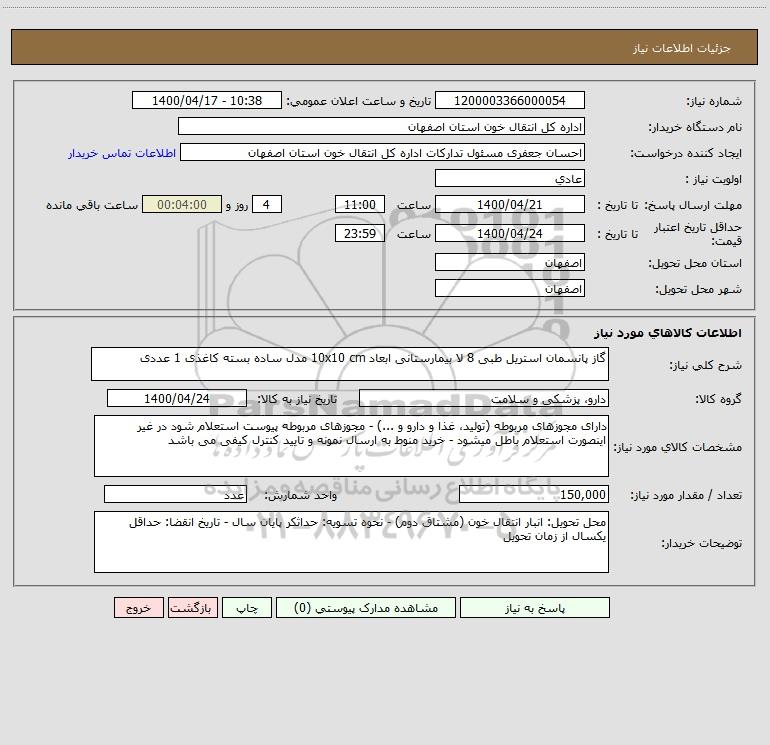Click the request creator field احسان جعفری
The image size is (770, 745).
coord(382,152)
